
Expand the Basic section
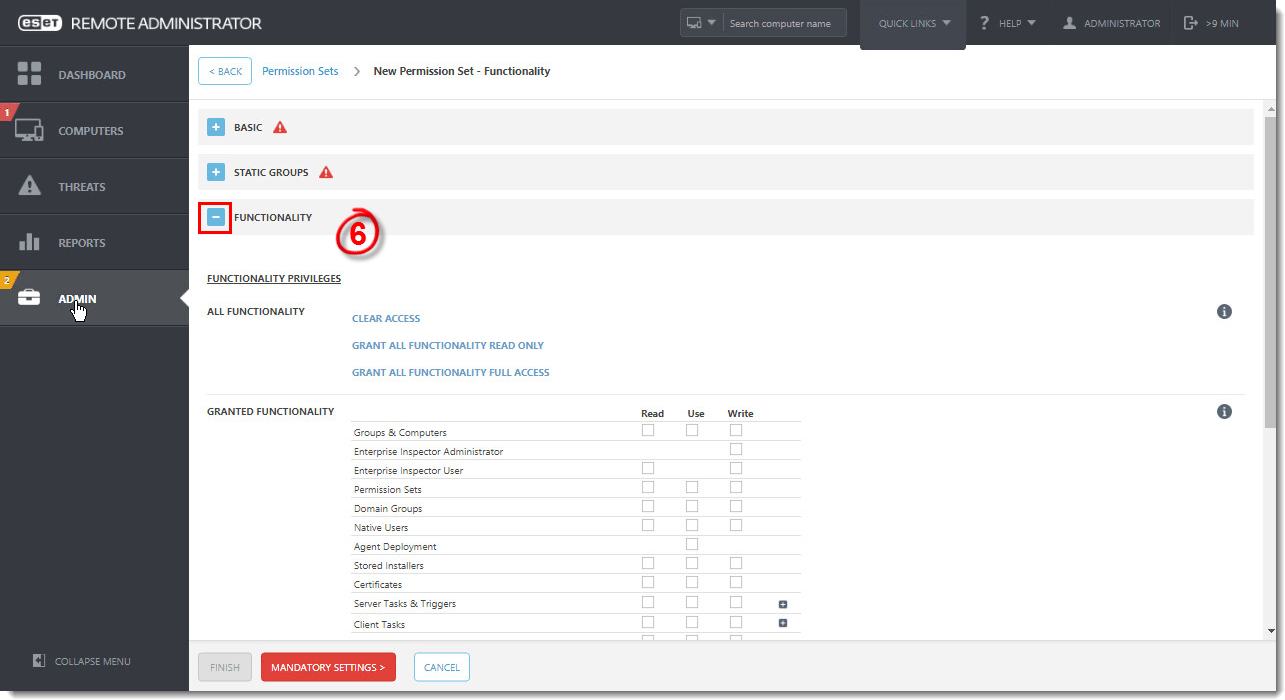216,127
